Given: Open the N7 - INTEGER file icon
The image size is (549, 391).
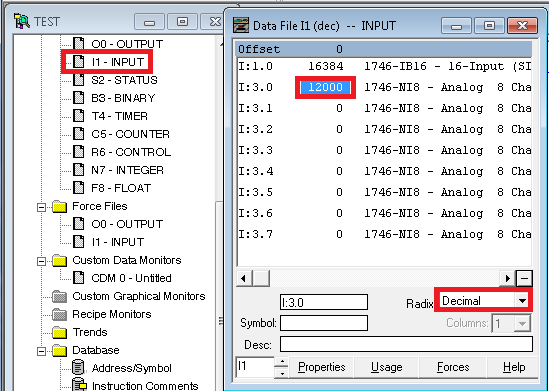Looking at the screenshot, I should (79, 170).
